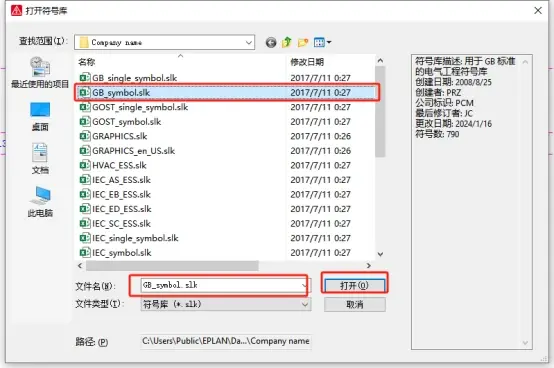Click the 文件名 input field
The height and width of the screenshot is (368, 554).
point(221,285)
